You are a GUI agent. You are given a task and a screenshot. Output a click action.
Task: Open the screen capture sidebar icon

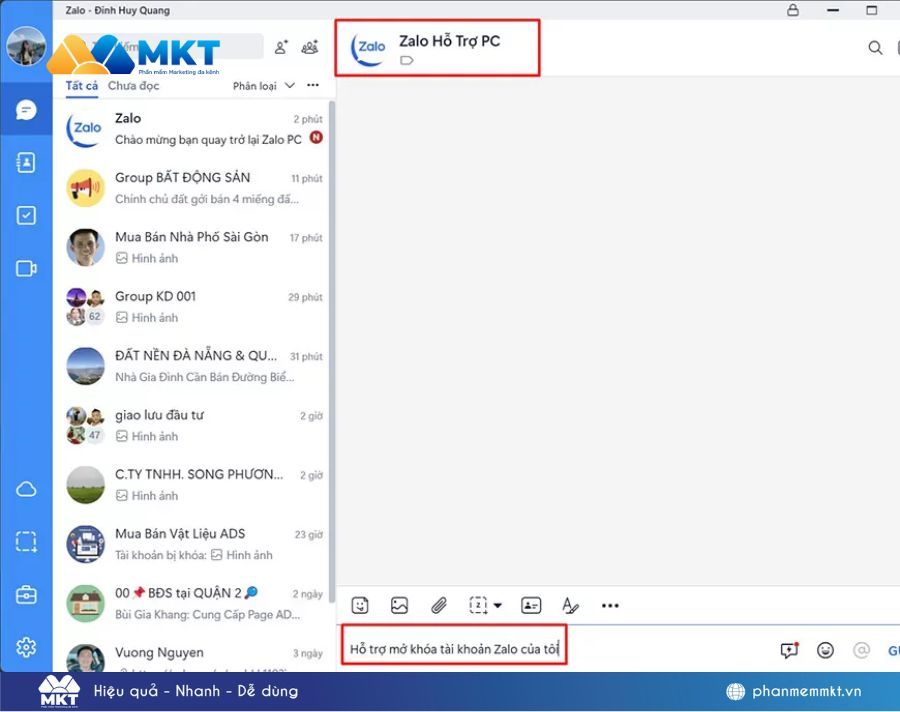pos(26,541)
